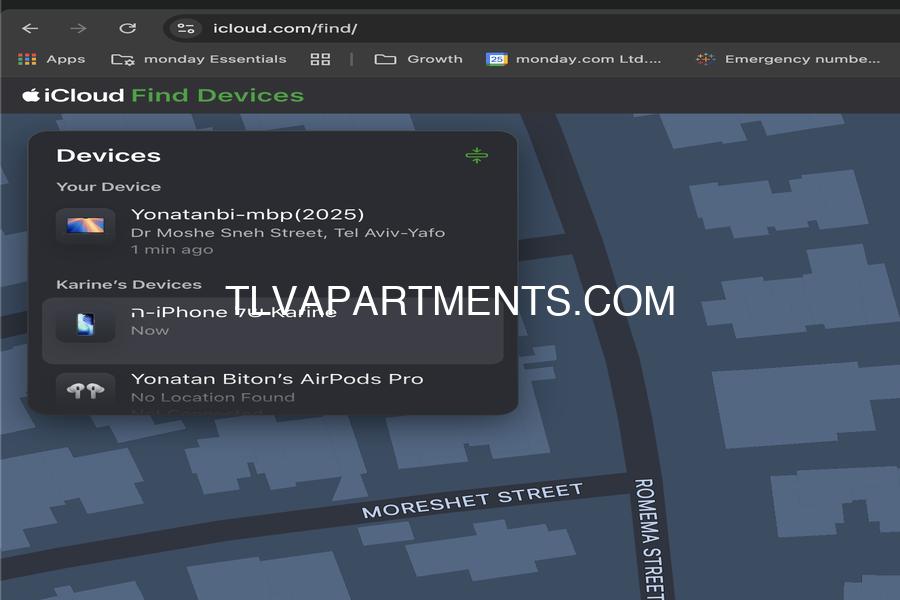900x600 pixels.
Task: Click the tab groups grid icon
Action: coord(320,59)
